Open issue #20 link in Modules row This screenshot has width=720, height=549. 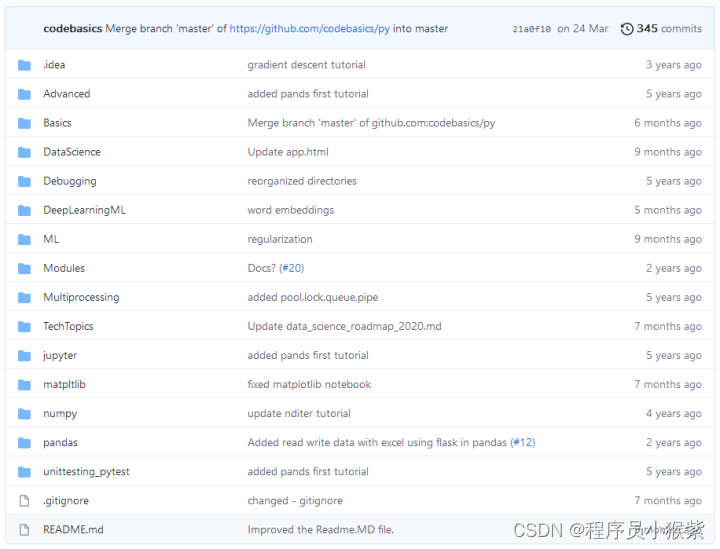pyautogui.click(x=292, y=268)
